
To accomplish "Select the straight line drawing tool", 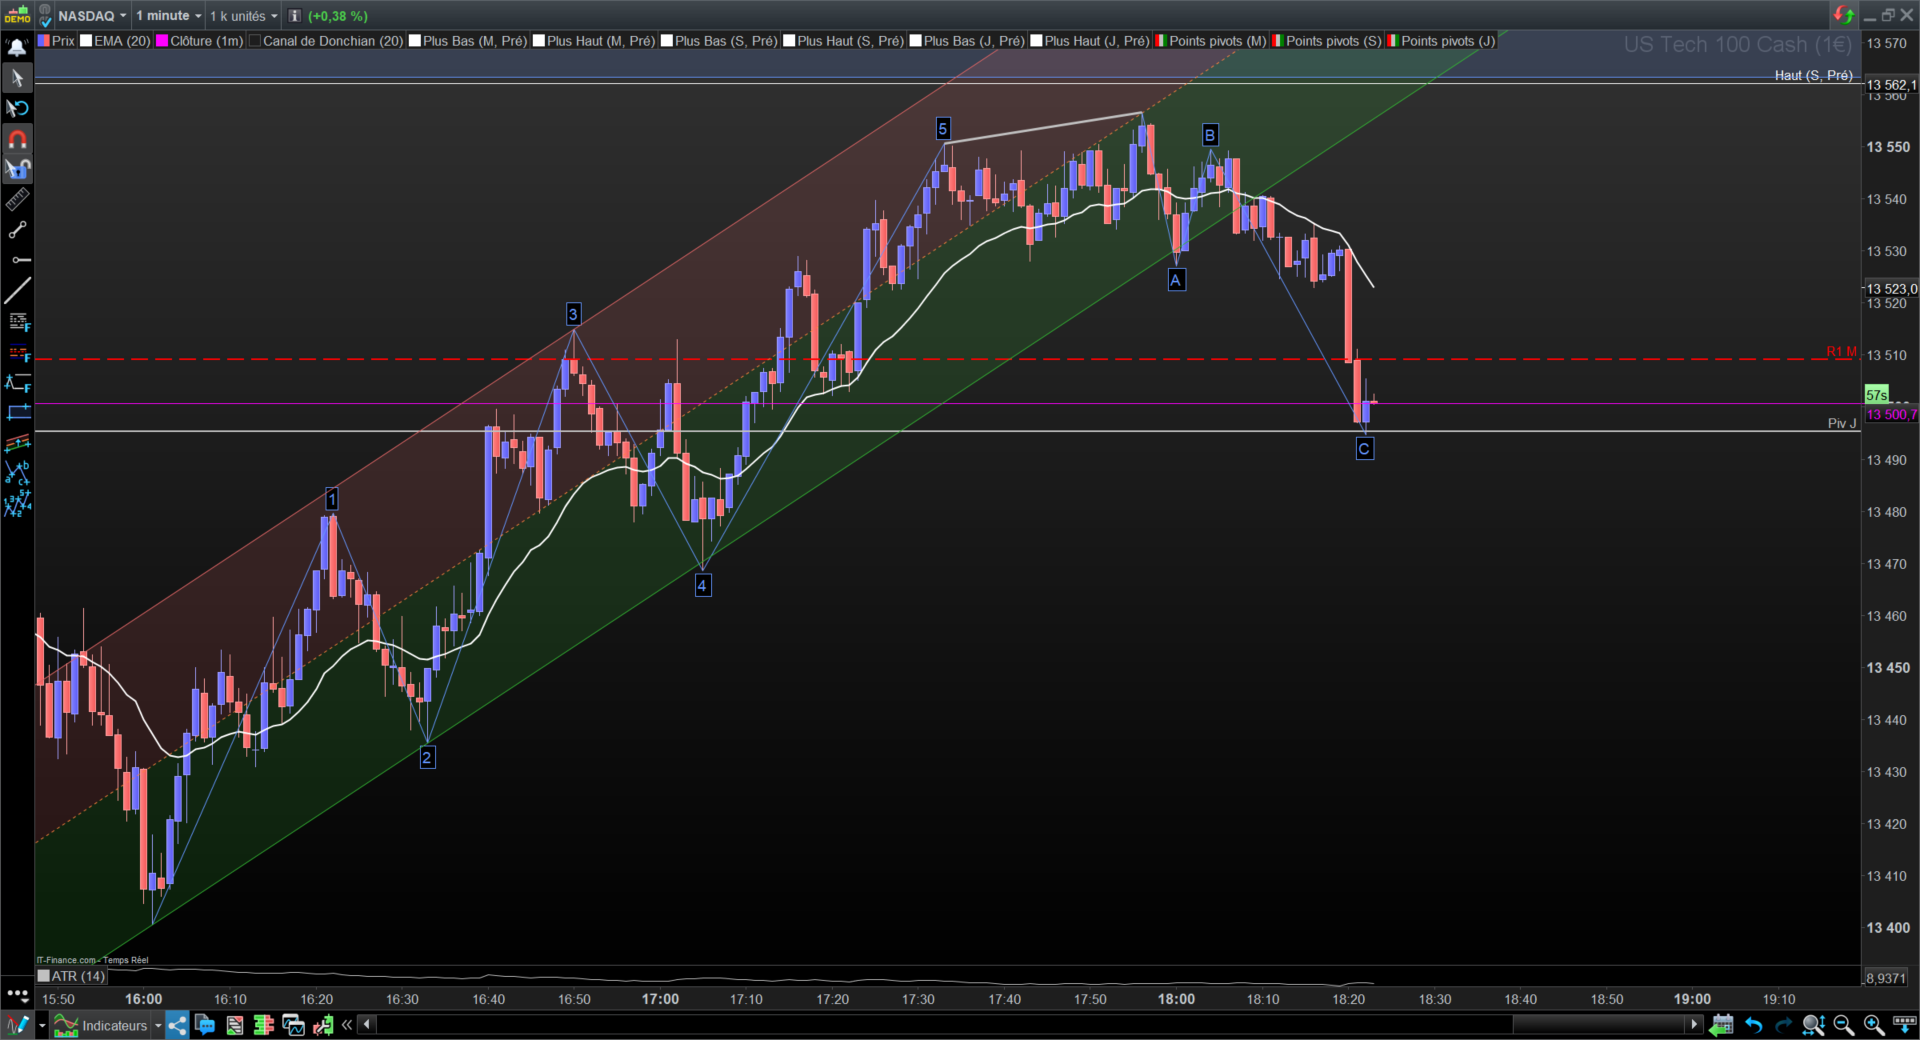I will [x=17, y=291].
